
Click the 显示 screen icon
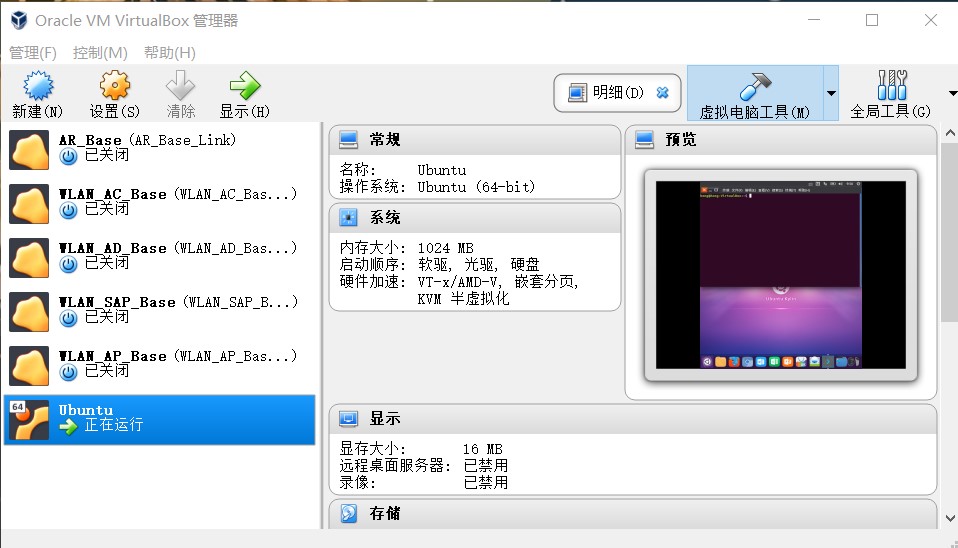coord(348,419)
